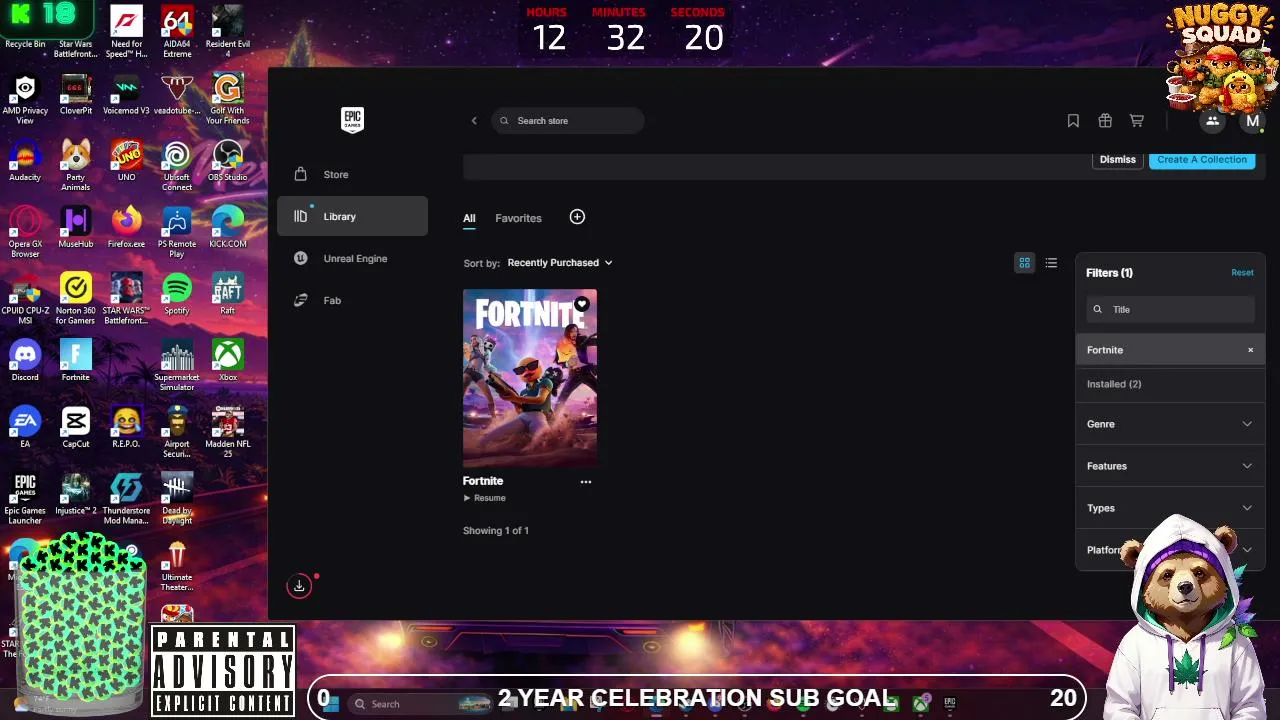This screenshot has width=1280, height=720.
Task: Select the UNO desktop icon
Action: click(x=126, y=160)
